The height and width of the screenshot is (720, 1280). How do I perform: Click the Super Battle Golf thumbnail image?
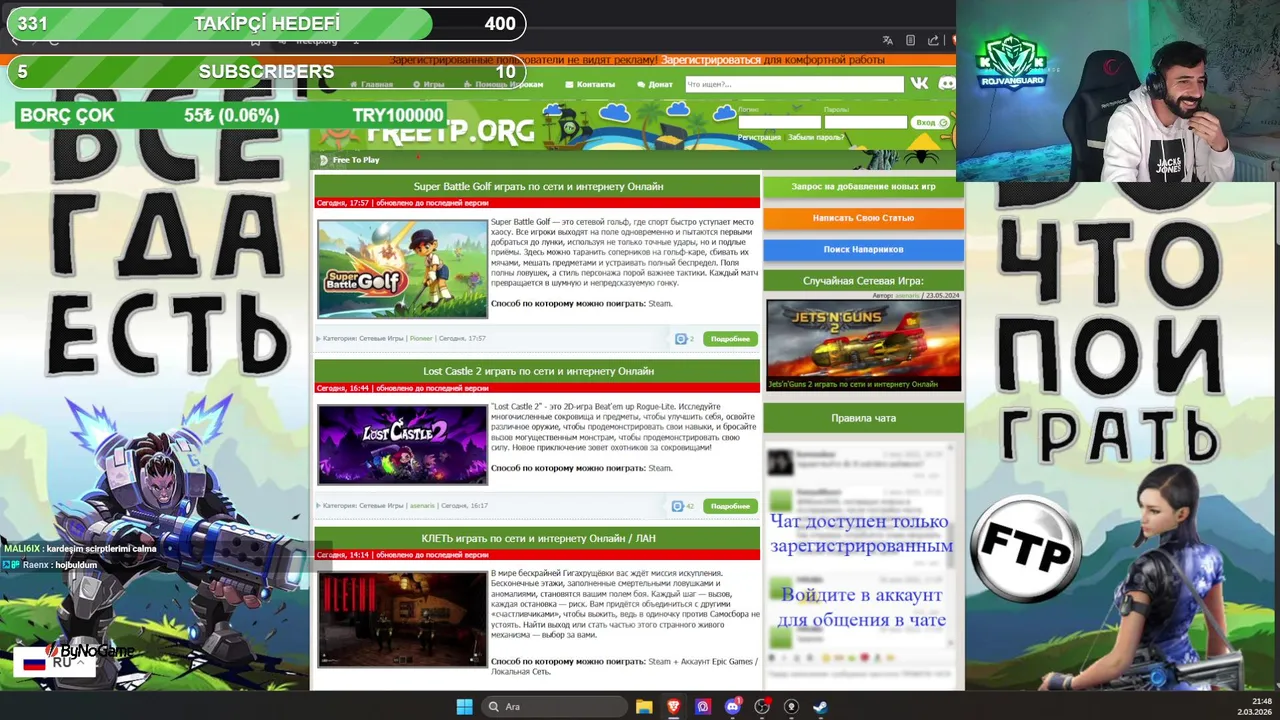(402, 269)
